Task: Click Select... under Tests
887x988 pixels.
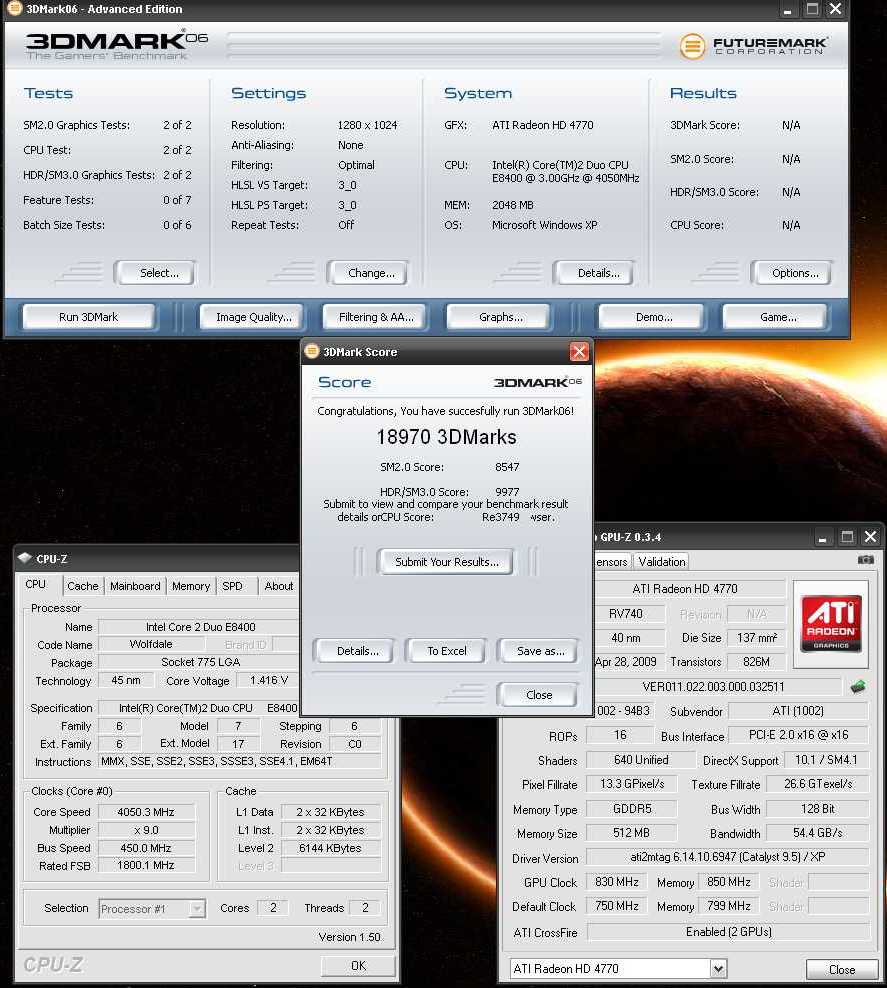Action: point(155,273)
